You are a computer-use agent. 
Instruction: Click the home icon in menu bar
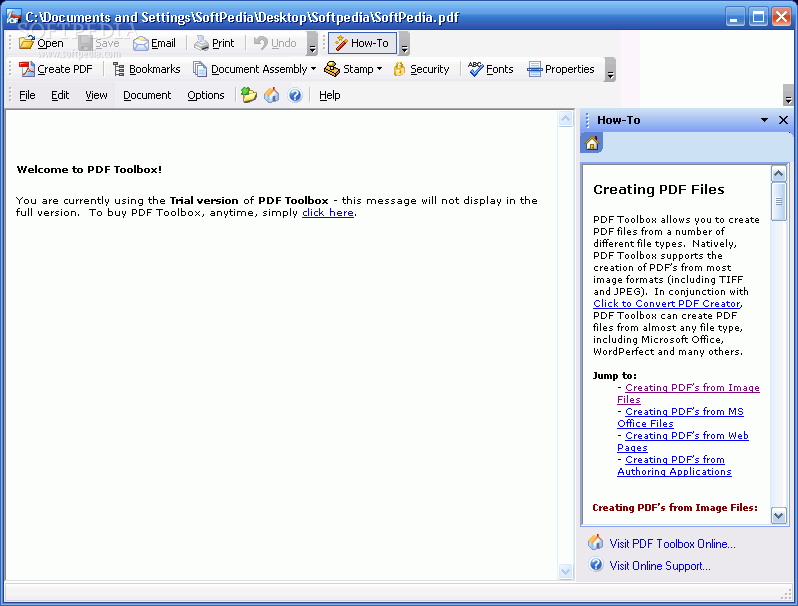tap(272, 95)
